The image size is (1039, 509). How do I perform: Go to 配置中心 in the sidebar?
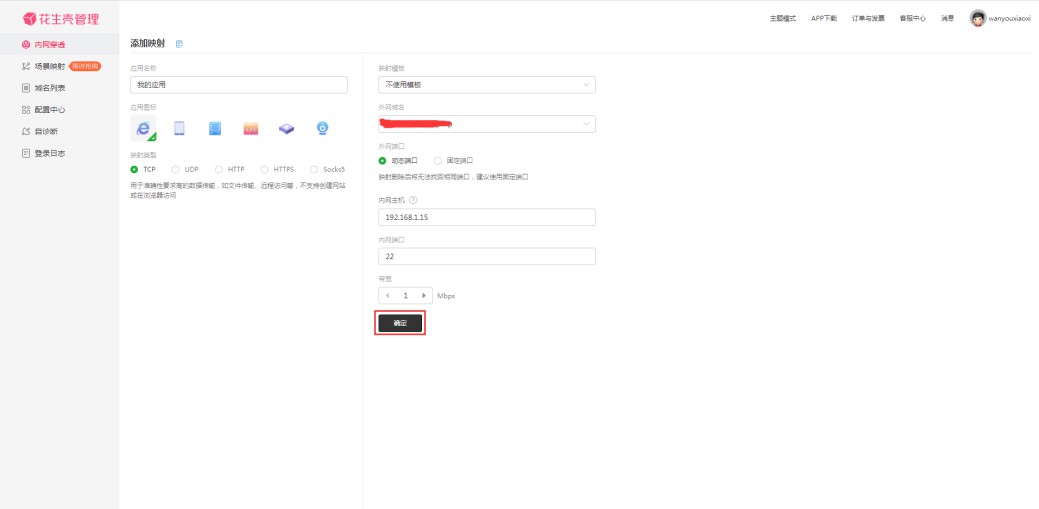pyautogui.click(x=49, y=110)
